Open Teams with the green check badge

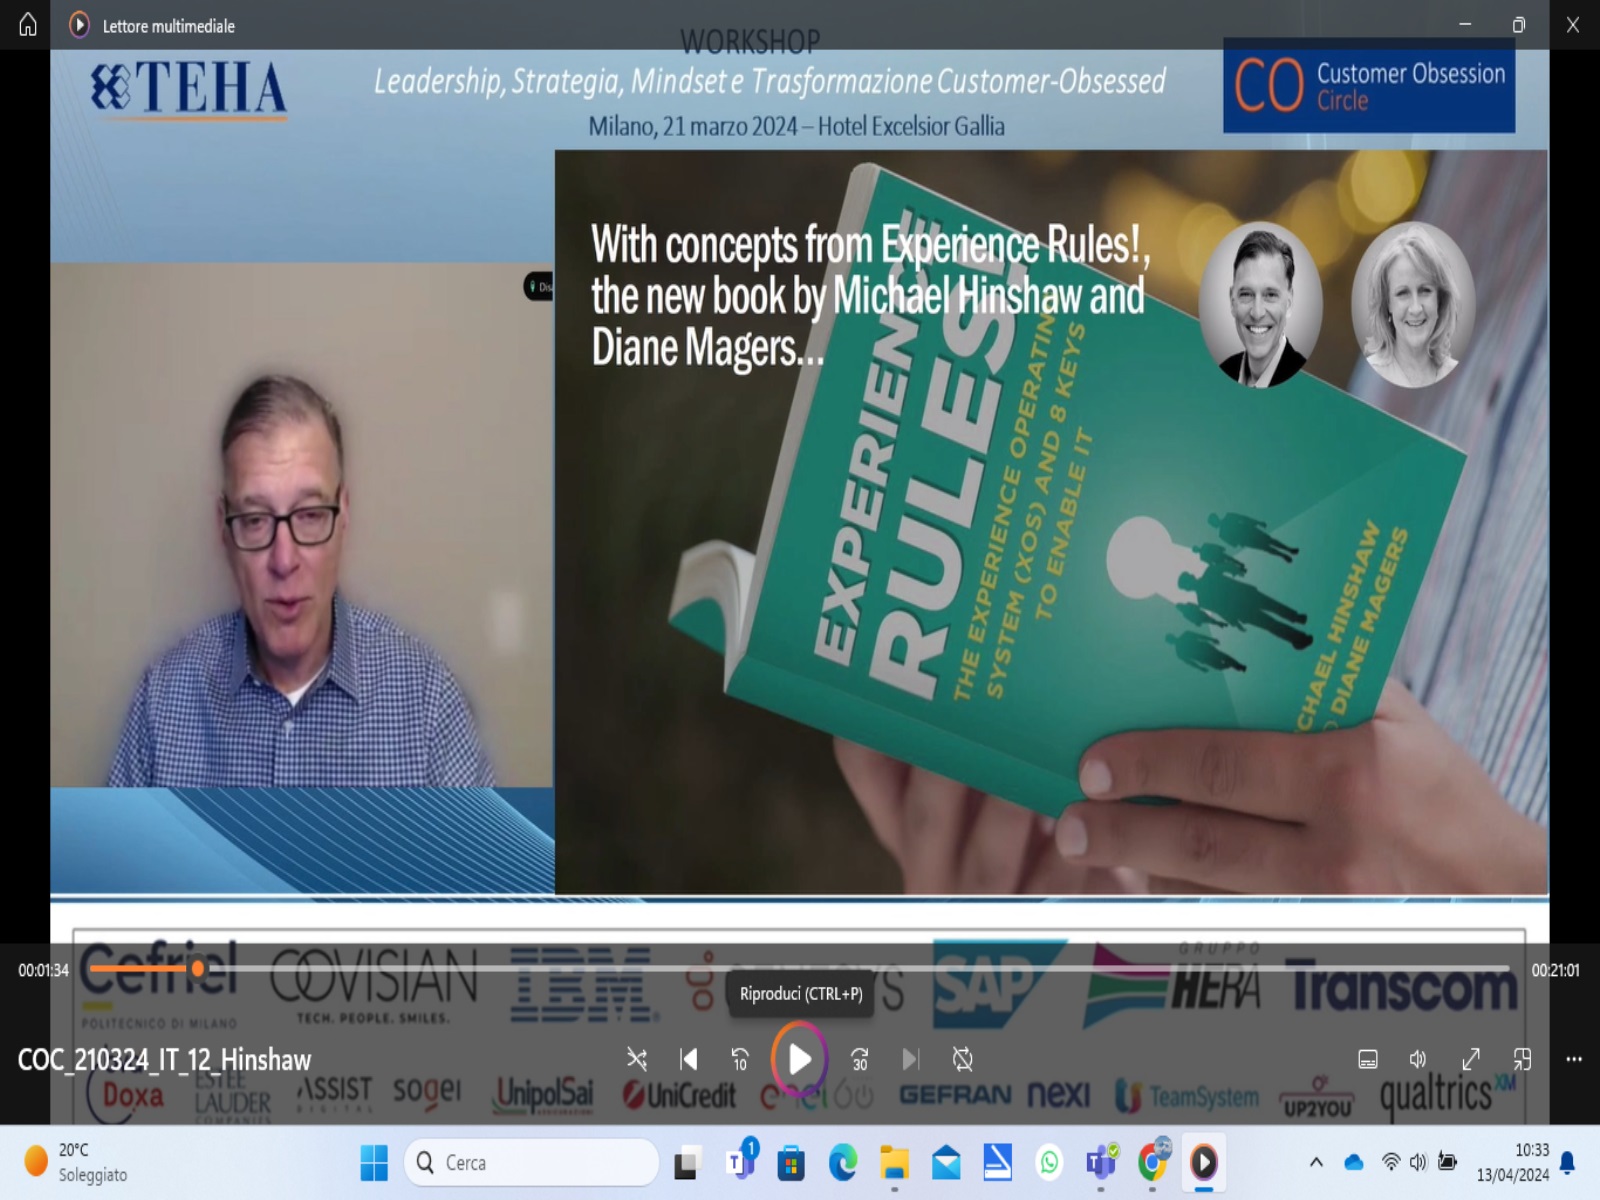[1101, 1162]
